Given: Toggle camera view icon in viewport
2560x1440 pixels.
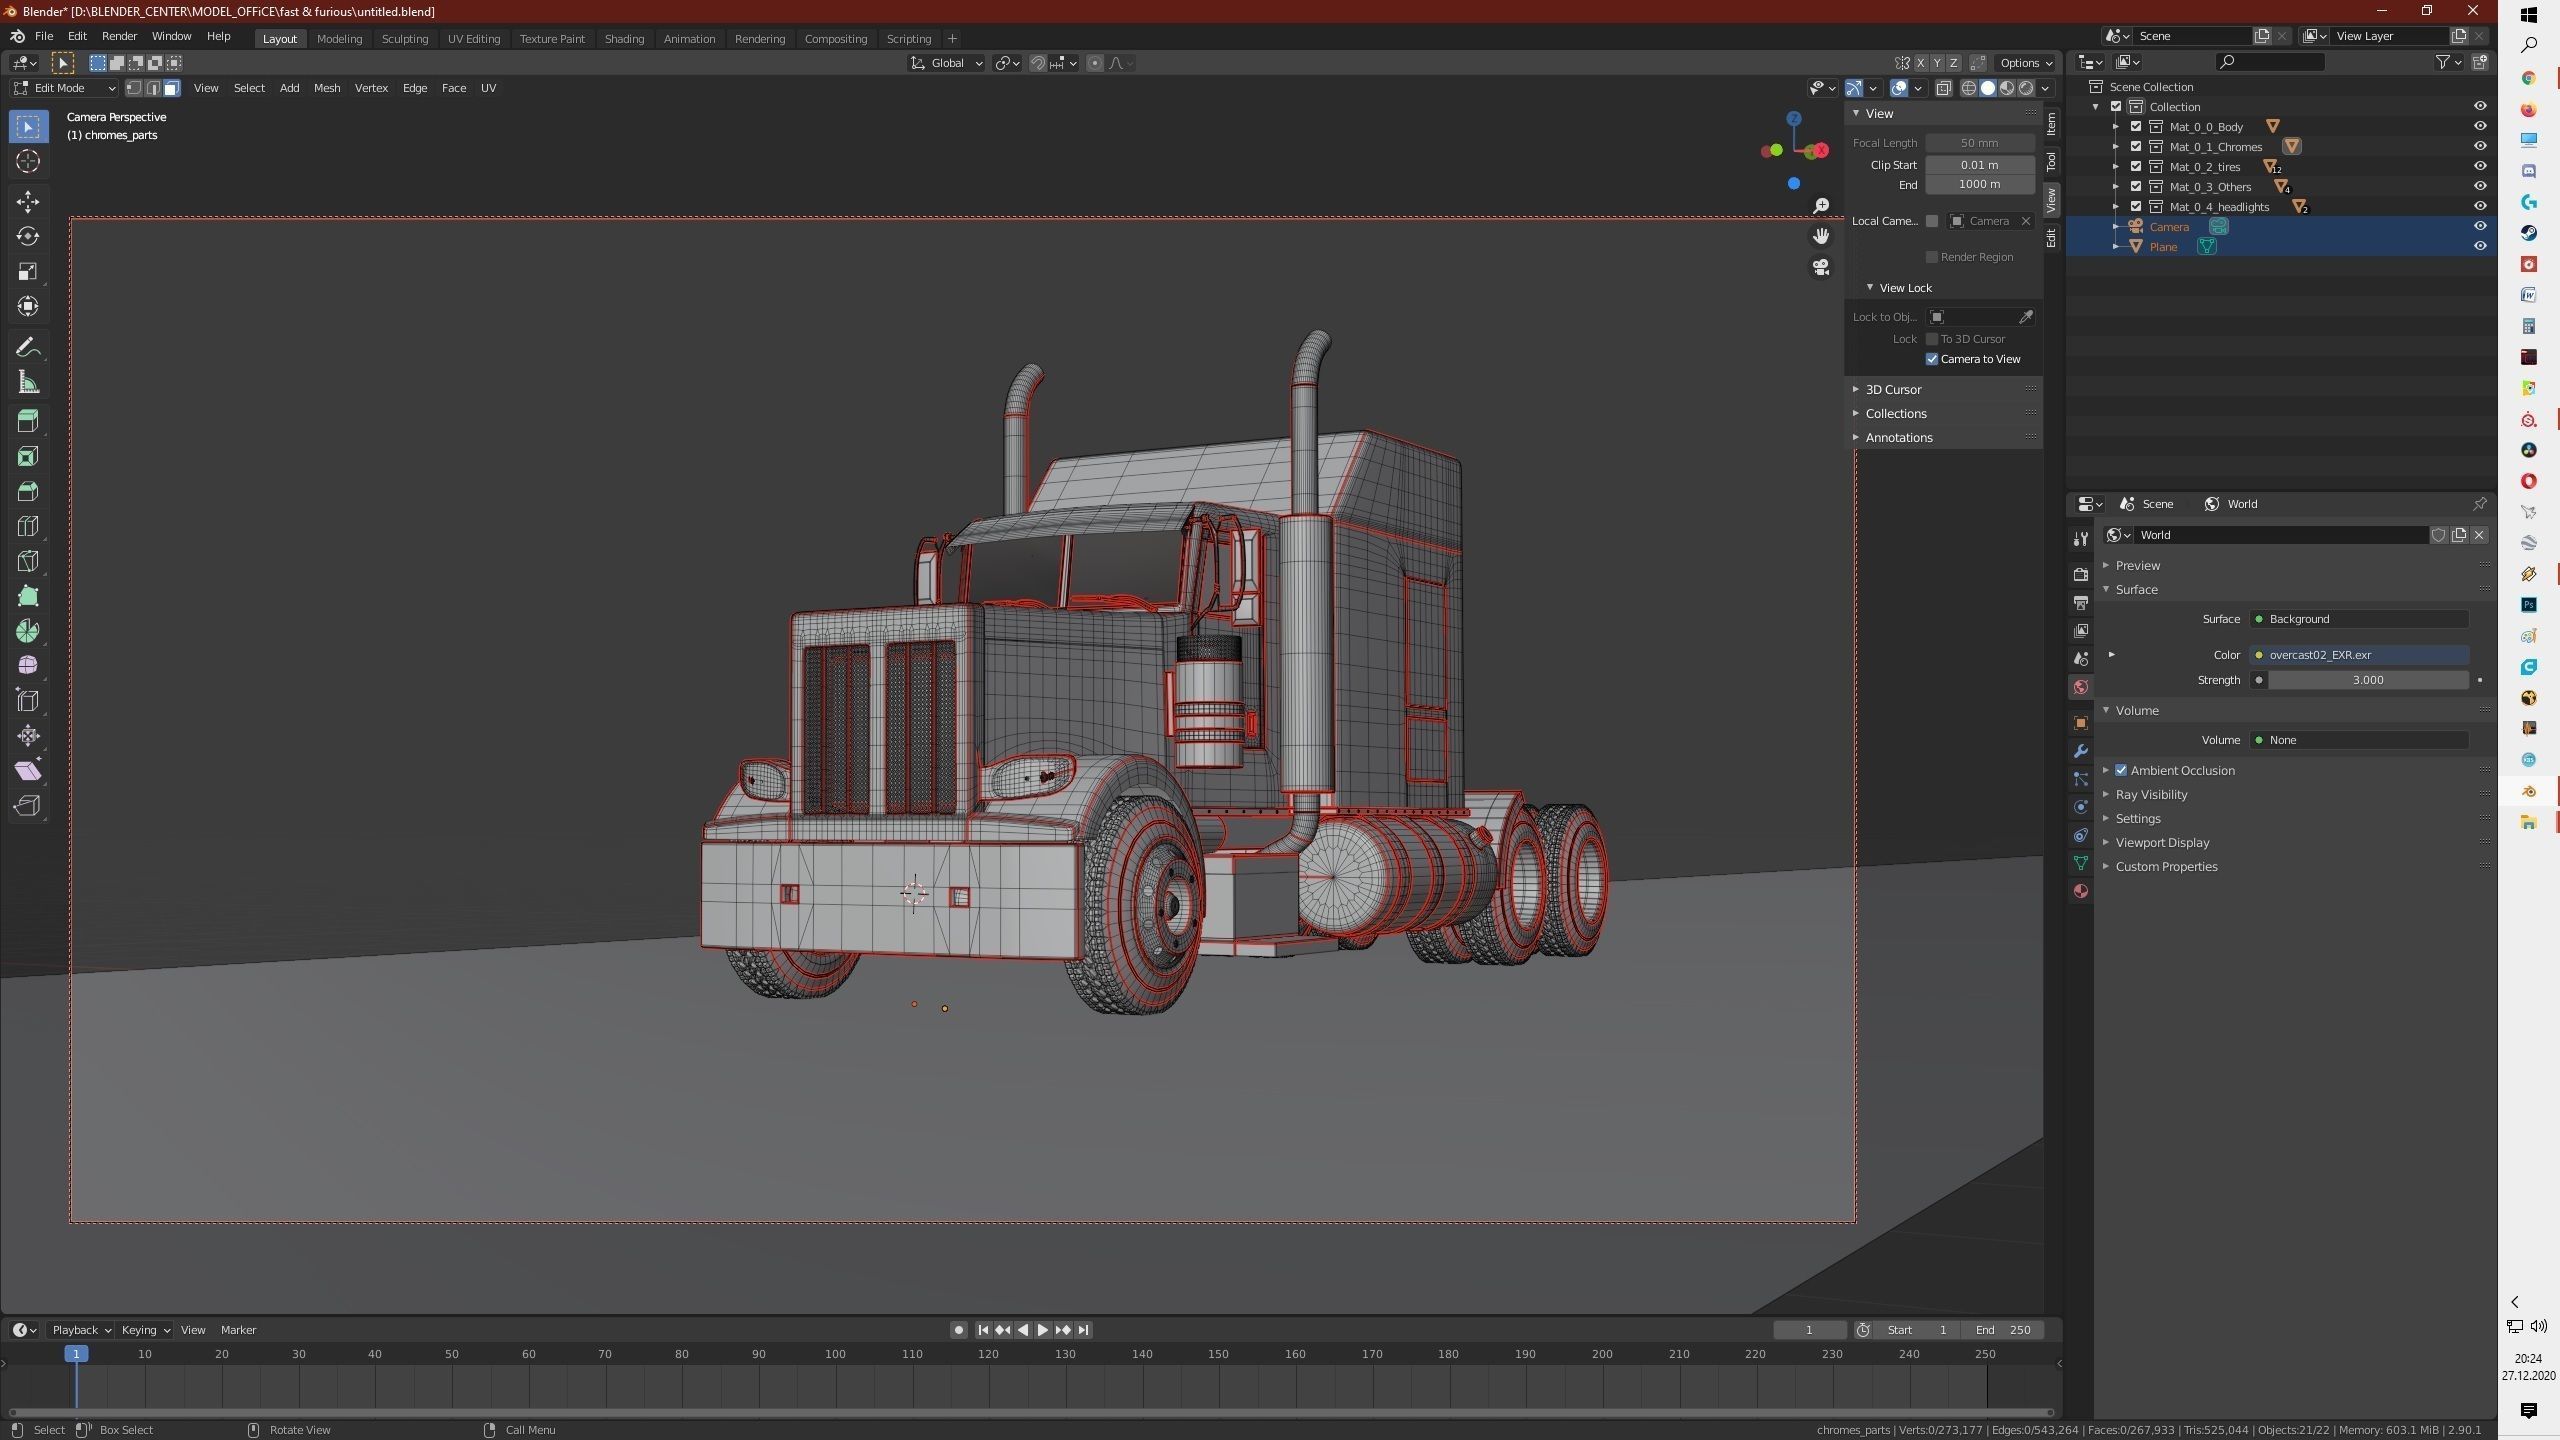Looking at the screenshot, I should click(1821, 267).
